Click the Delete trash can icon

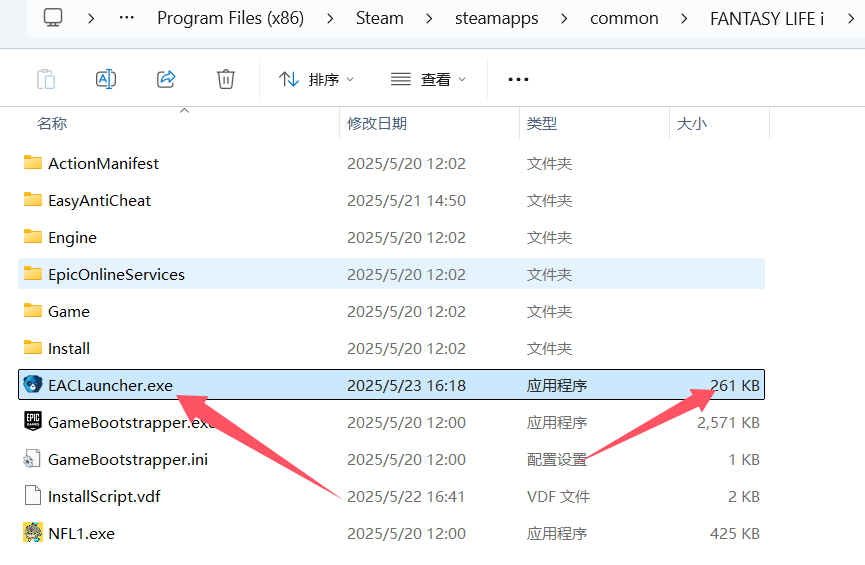(x=226, y=79)
